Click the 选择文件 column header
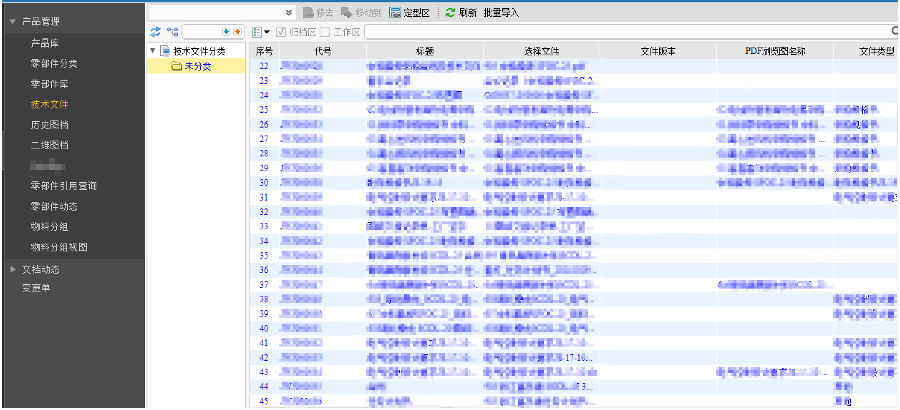The width and height of the screenshot is (900, 410). pyautogui.click(x=541, y=51)
